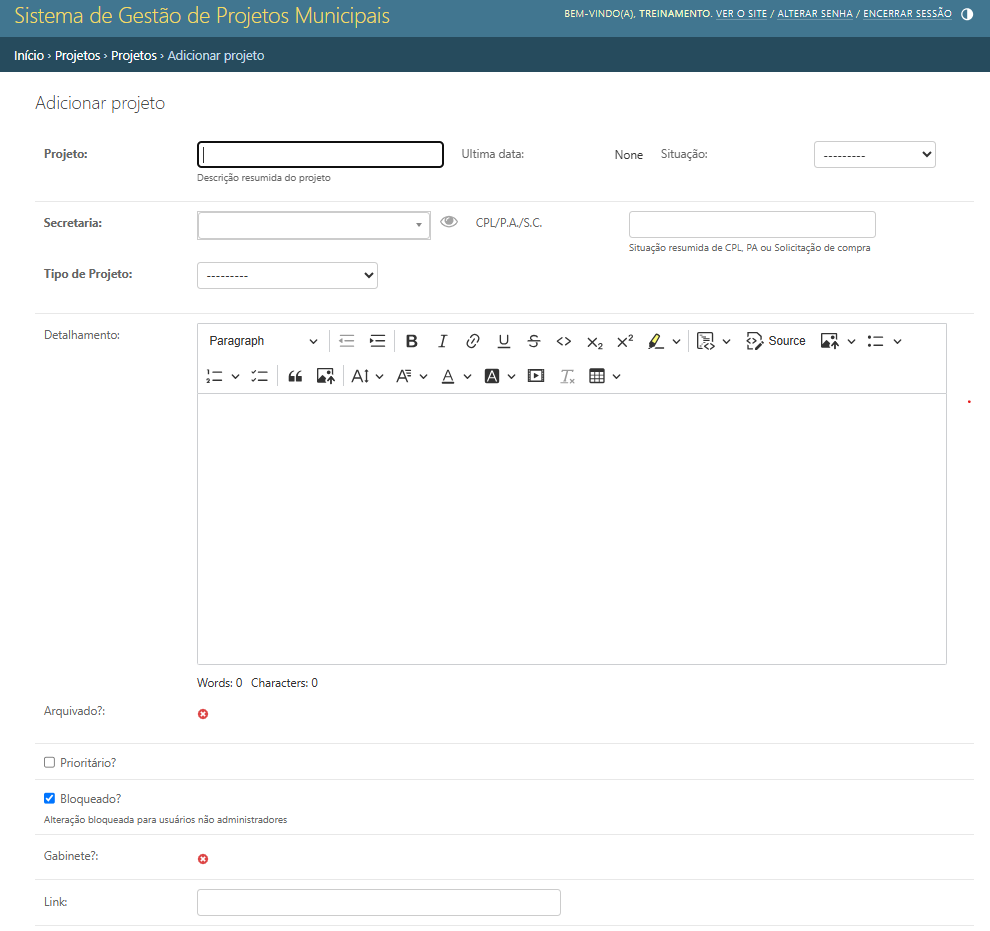Click the Arquivado? red status icon
The image size is (990, 931).
click(203, 714)
